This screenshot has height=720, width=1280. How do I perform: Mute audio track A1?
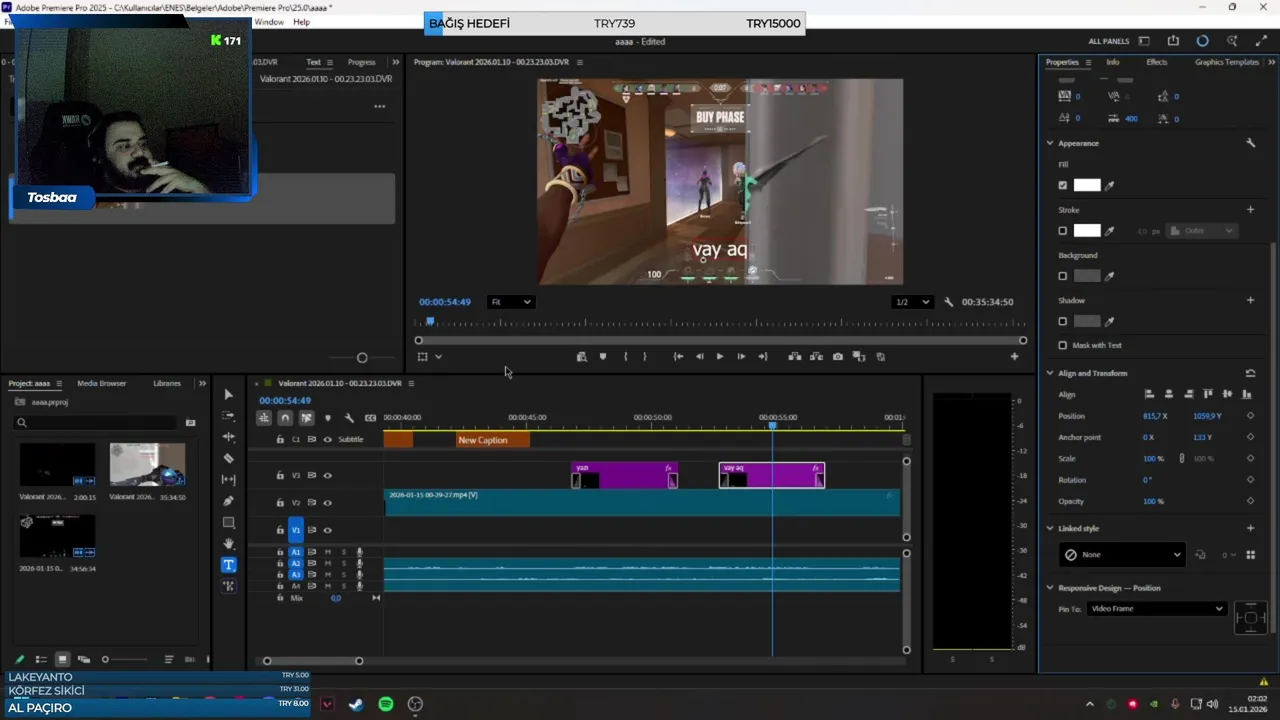click(327, 552)
